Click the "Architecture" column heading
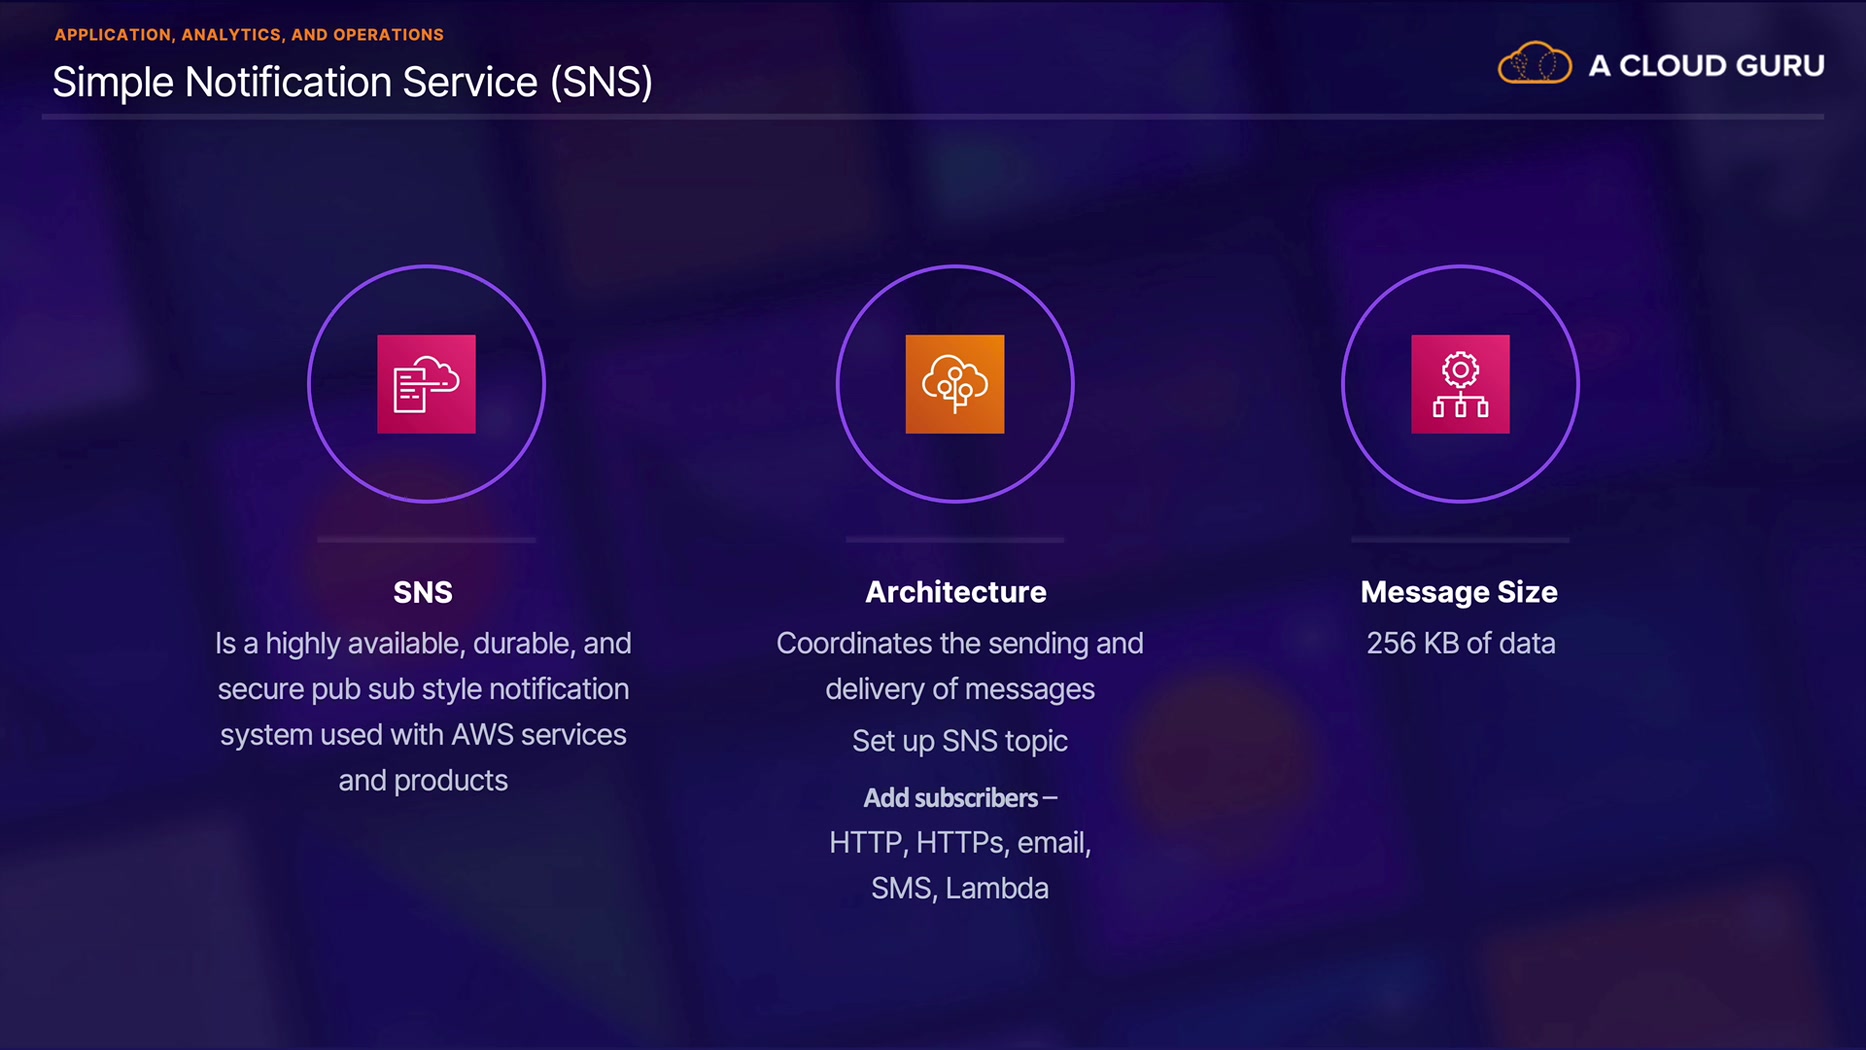Image resolution: width=1866 pixels, height=1050 pixels. (956, 592)
